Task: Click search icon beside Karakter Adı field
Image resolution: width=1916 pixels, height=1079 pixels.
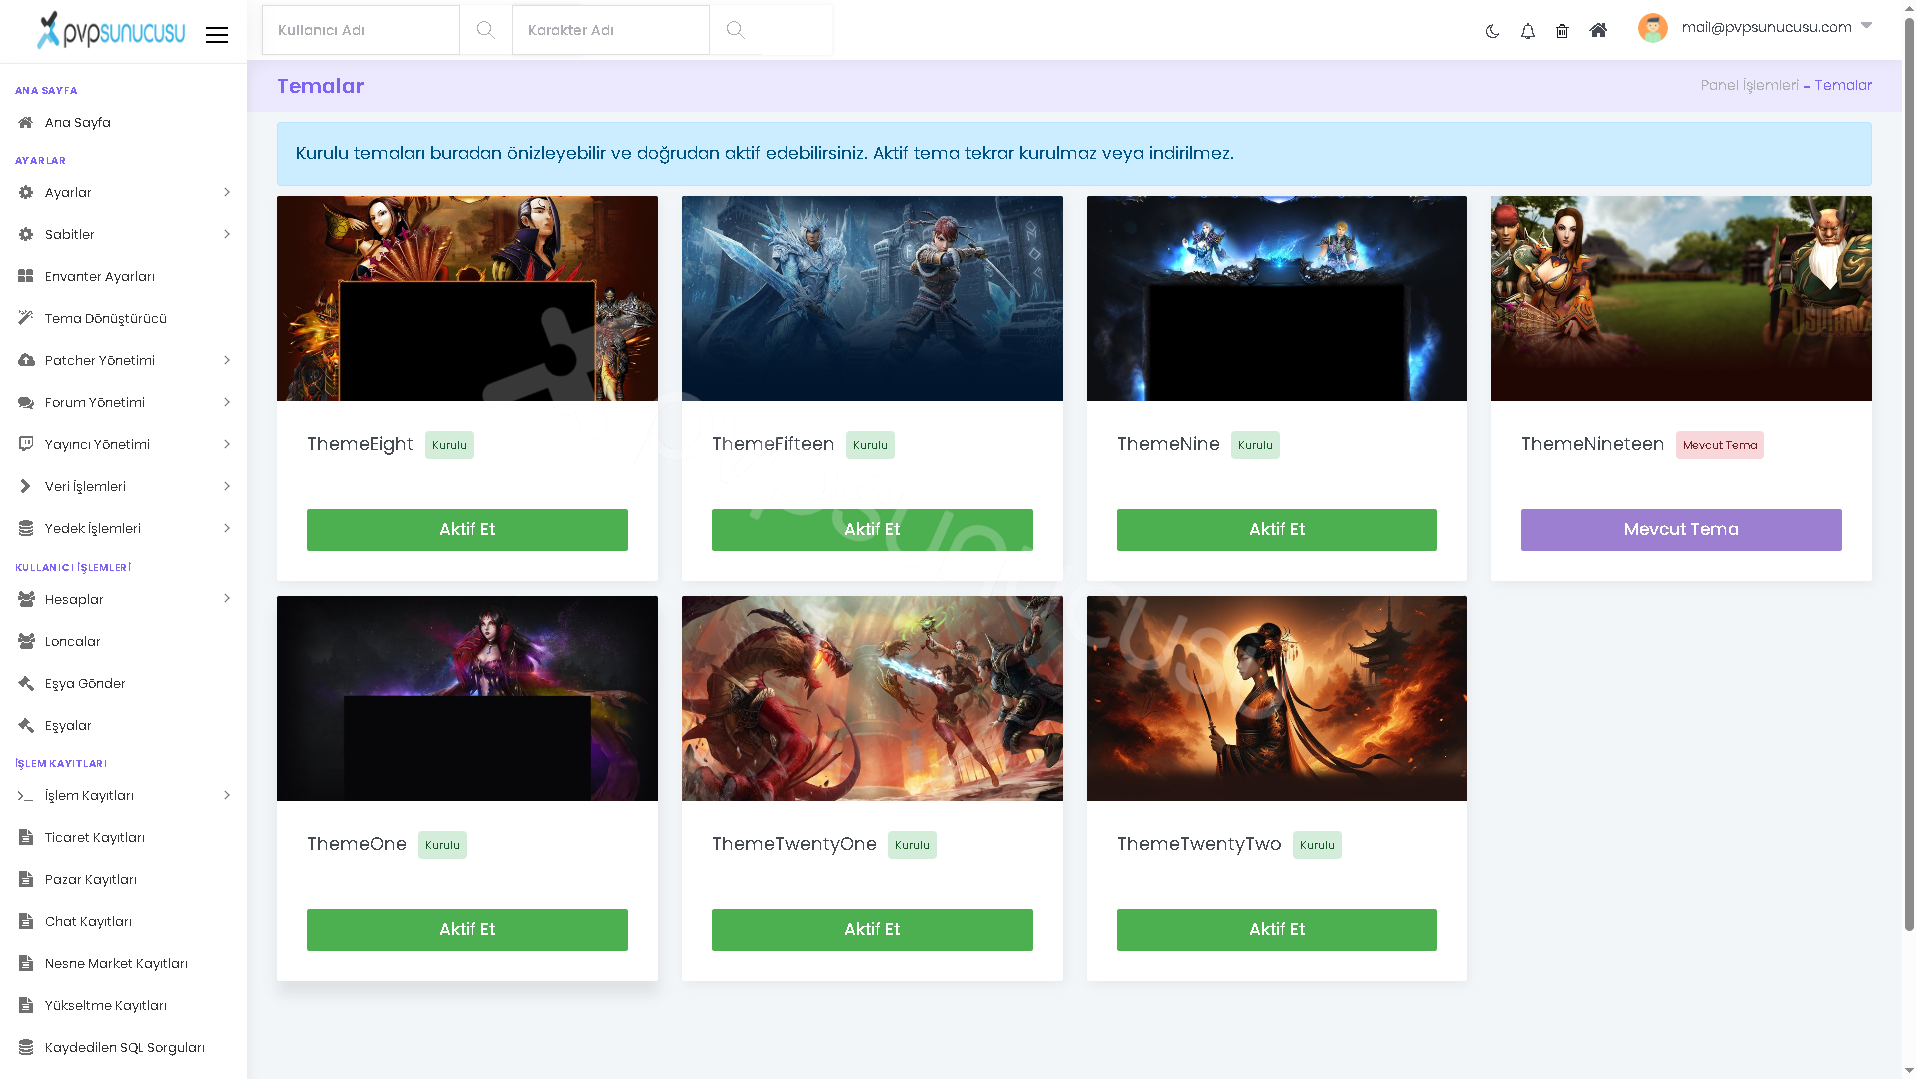Action: tap(735, 30)
